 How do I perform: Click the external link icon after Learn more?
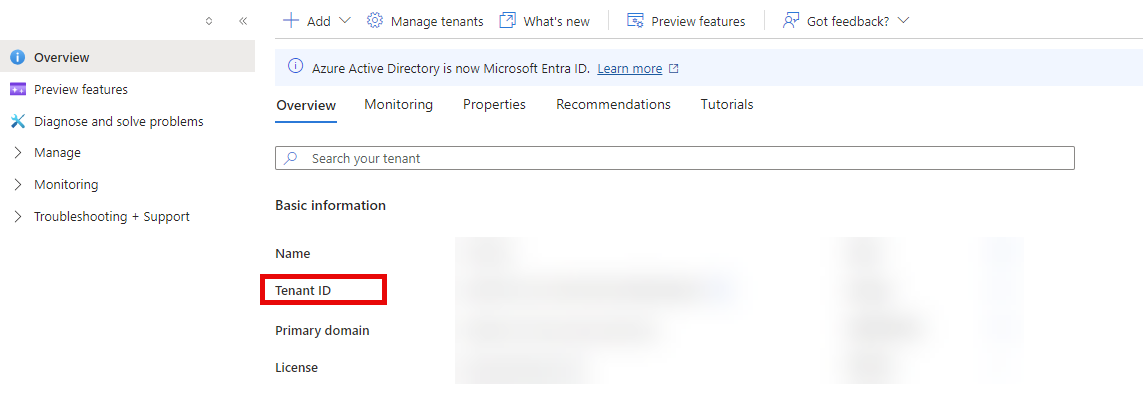coord(674,69)
